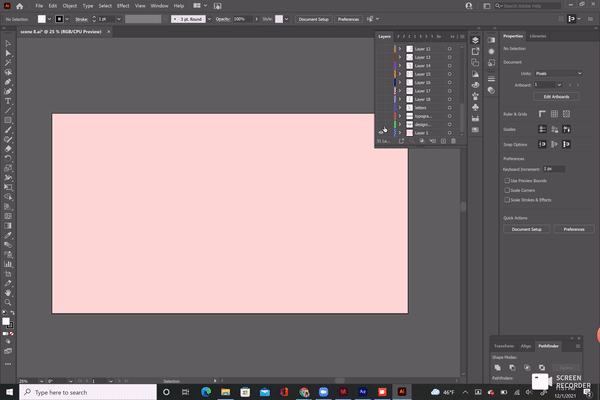This screenshot has height=400, width=600.
Task: Click Preferences in Quick Actions
Action: 574,229
